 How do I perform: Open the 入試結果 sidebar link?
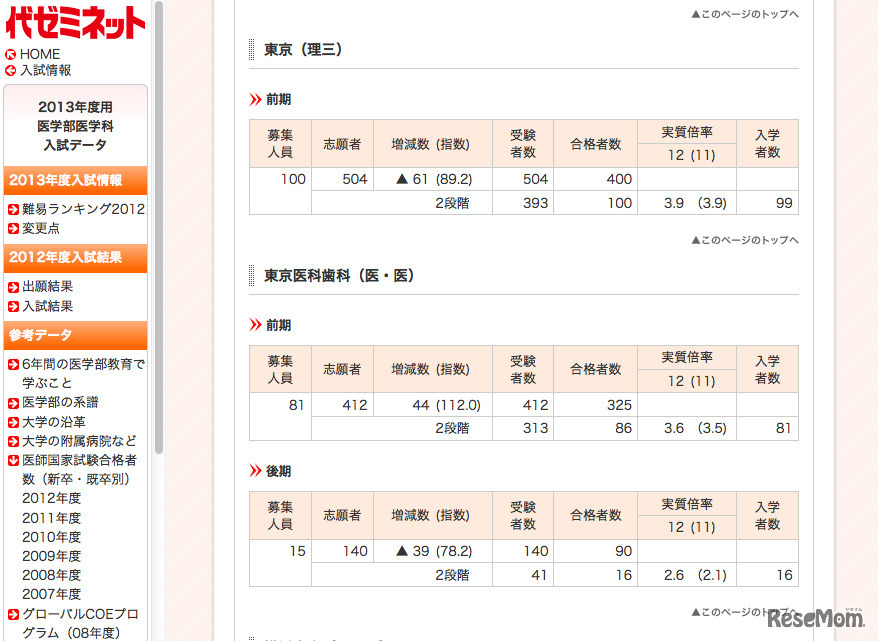coord(47,306)
